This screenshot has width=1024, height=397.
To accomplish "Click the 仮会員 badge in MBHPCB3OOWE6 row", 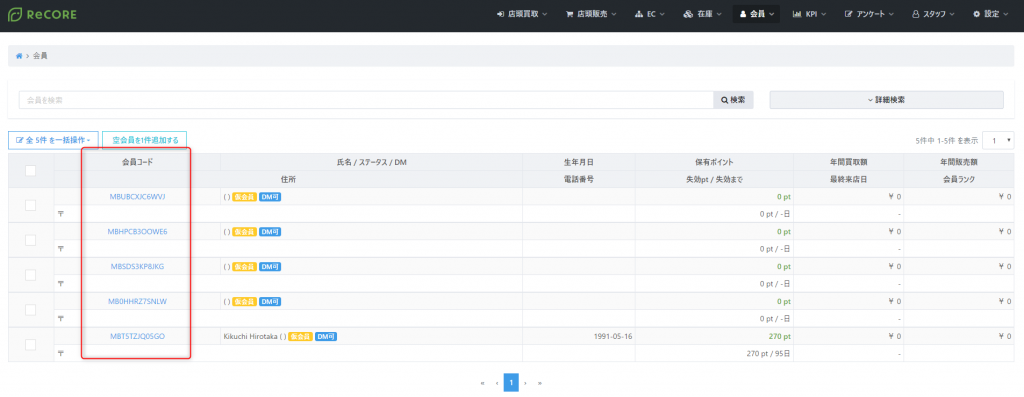I will click(244, 232).
